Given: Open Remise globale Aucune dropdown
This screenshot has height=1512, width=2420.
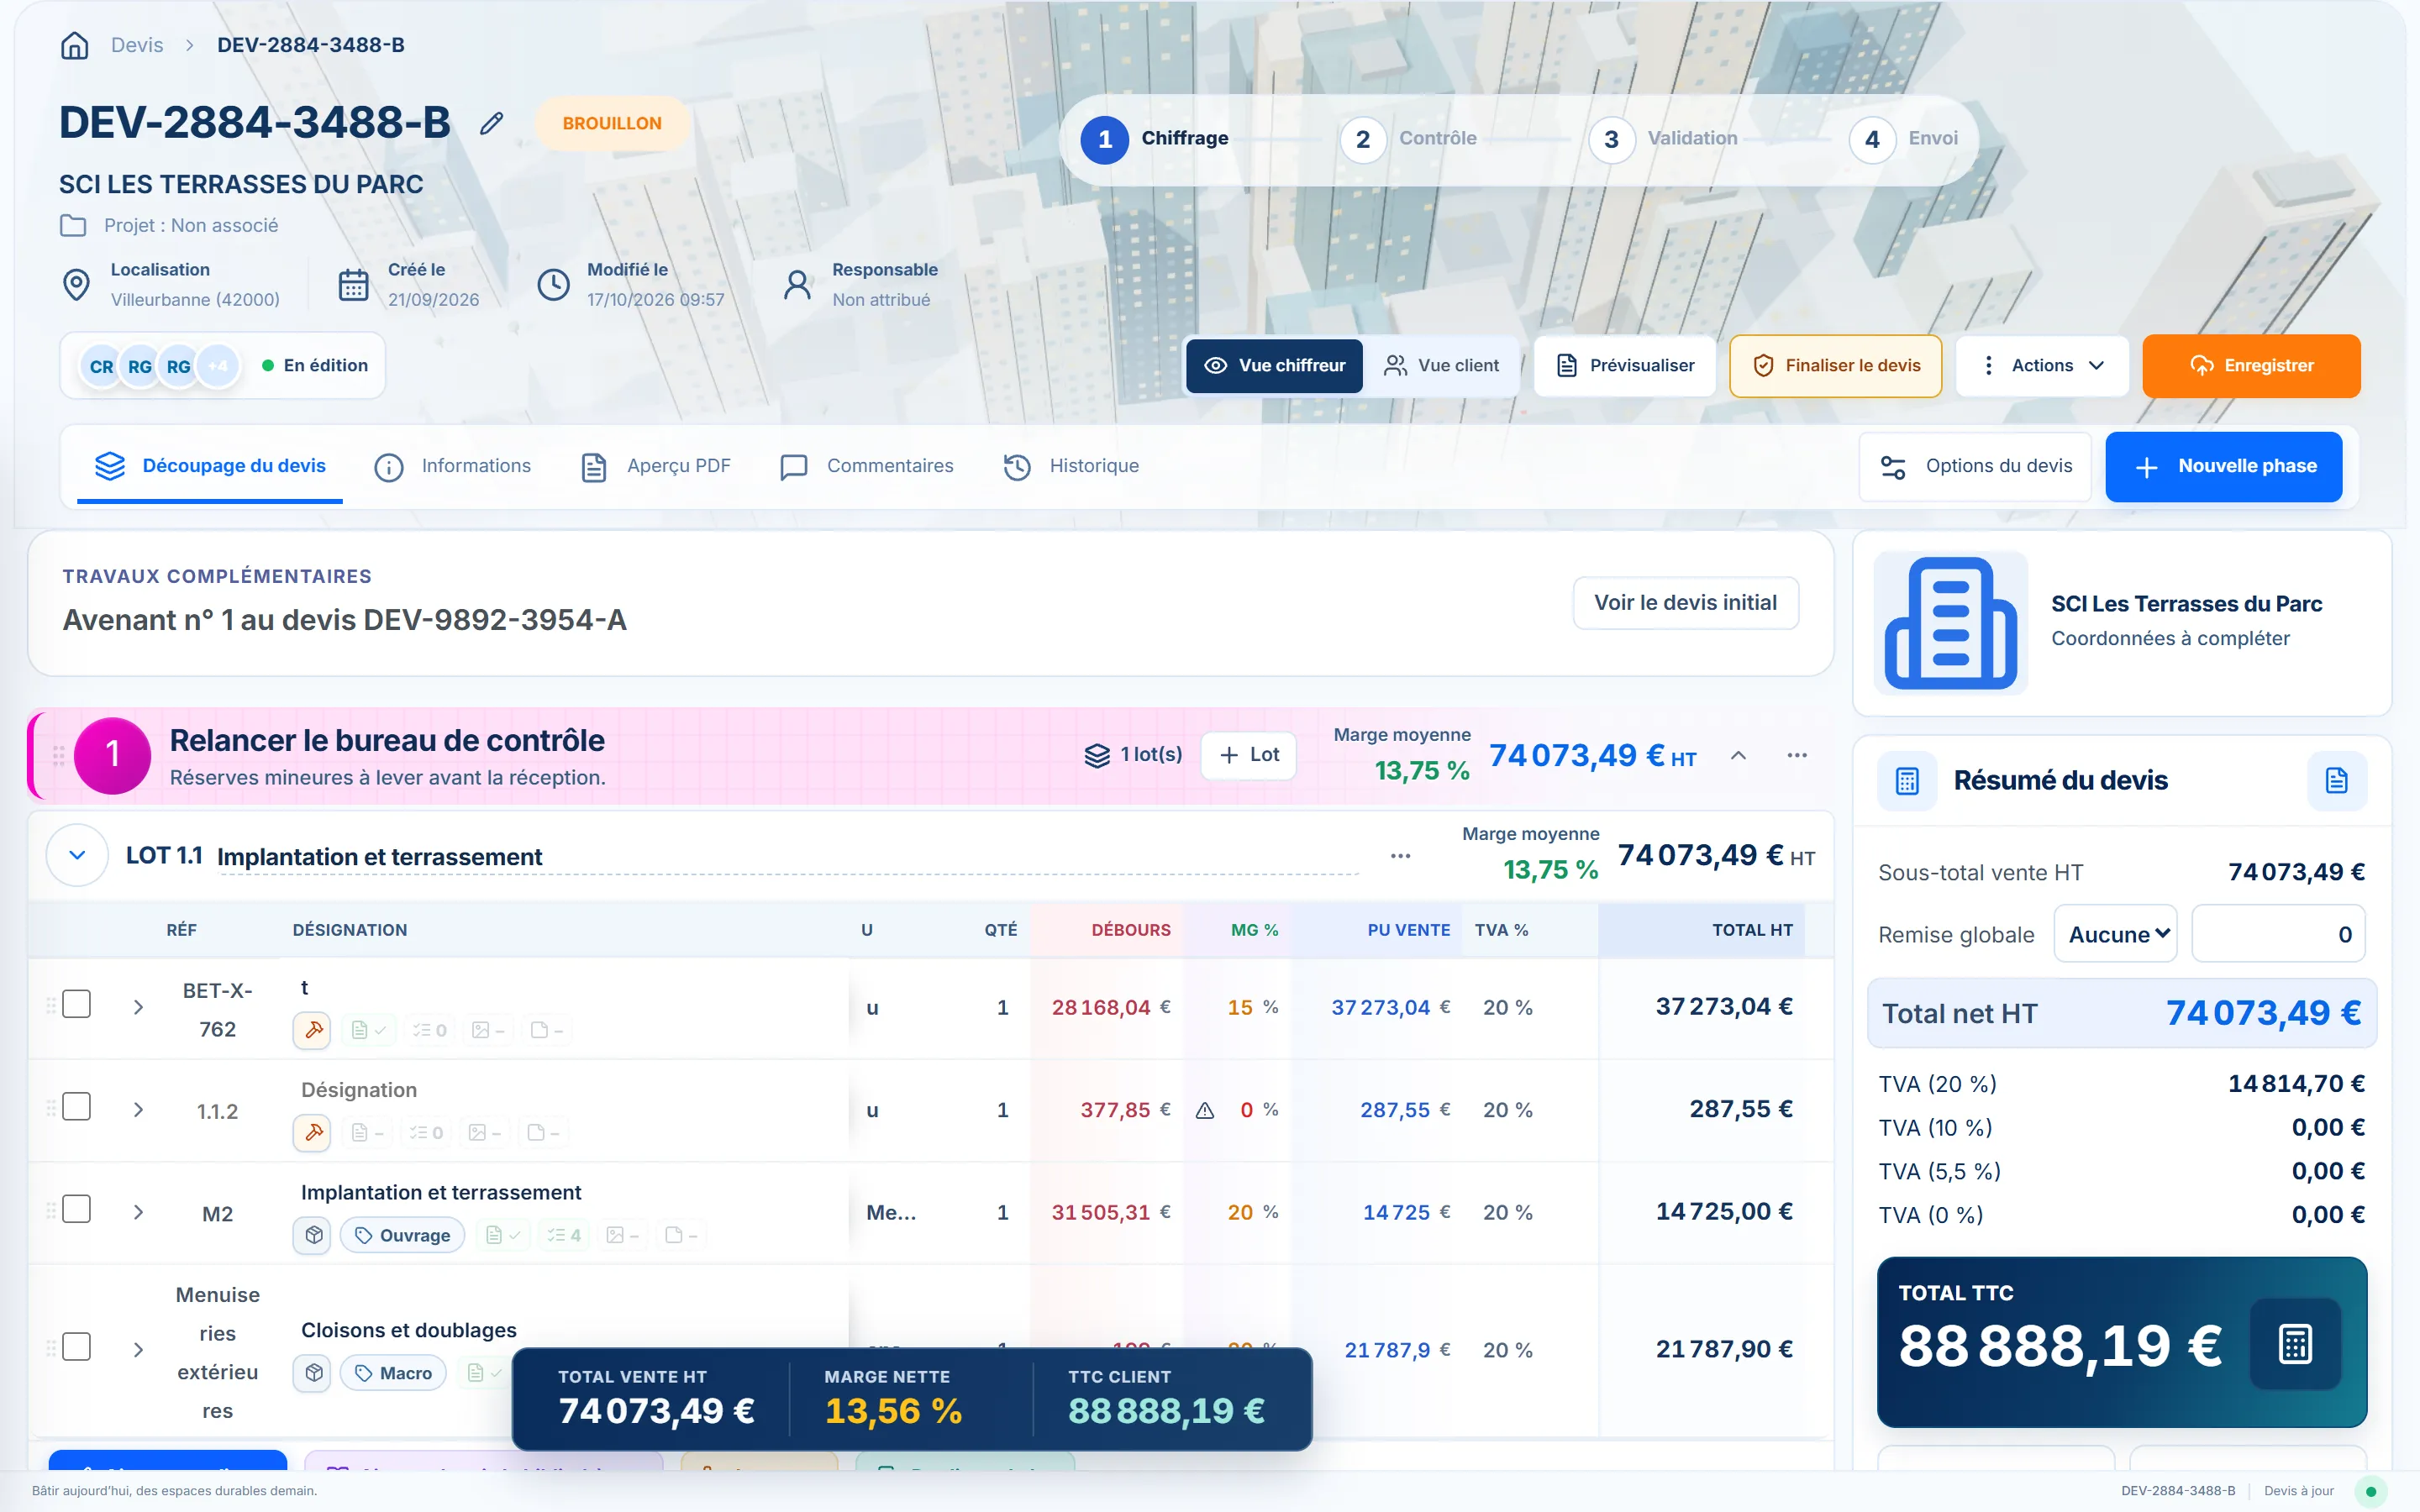Looking at the screenshot, I should pos(2116,934).
